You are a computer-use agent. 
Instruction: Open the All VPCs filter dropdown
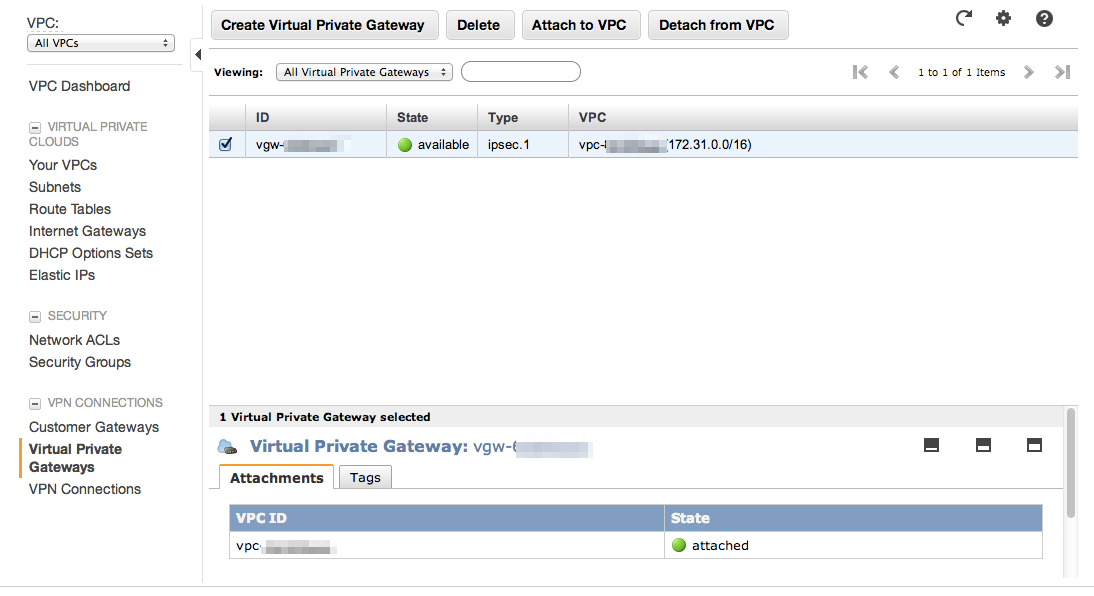coord(100,43)
